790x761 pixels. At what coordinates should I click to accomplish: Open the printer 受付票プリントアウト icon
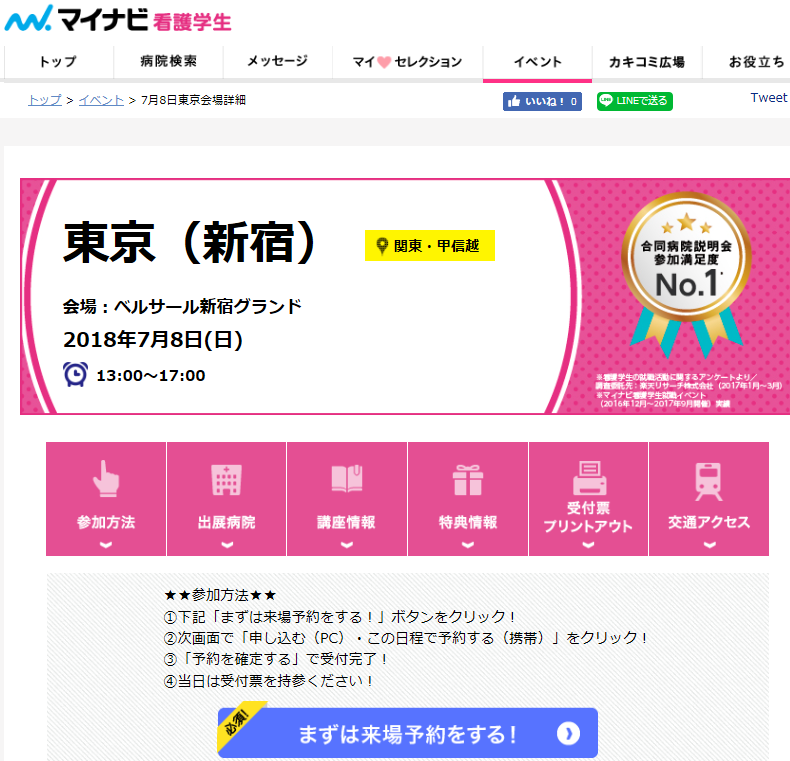point(589,478)
